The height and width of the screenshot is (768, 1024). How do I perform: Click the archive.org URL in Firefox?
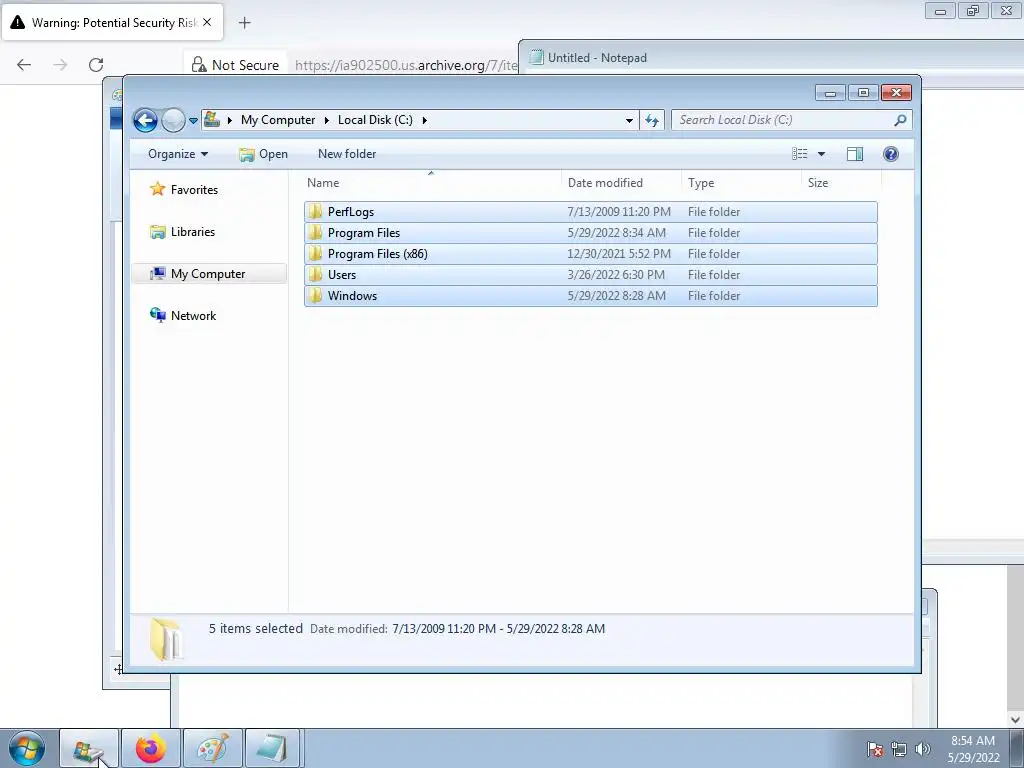click(x=406, y=65)
